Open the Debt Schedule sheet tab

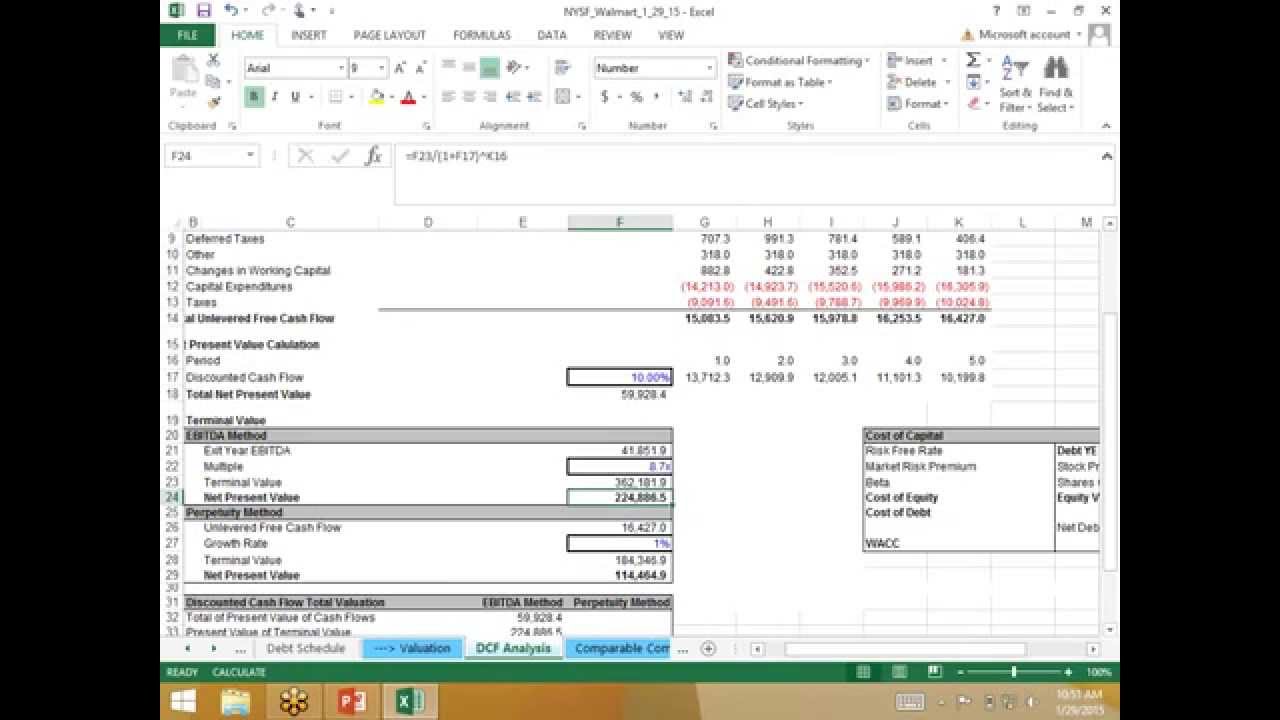[306, 648]
